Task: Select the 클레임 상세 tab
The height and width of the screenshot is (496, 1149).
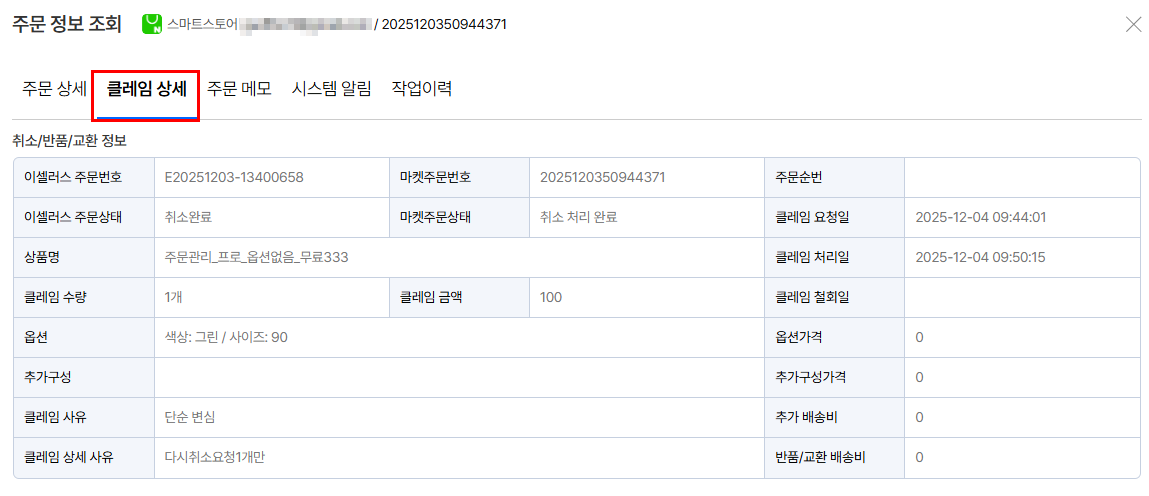Action: tap(147, 89)
